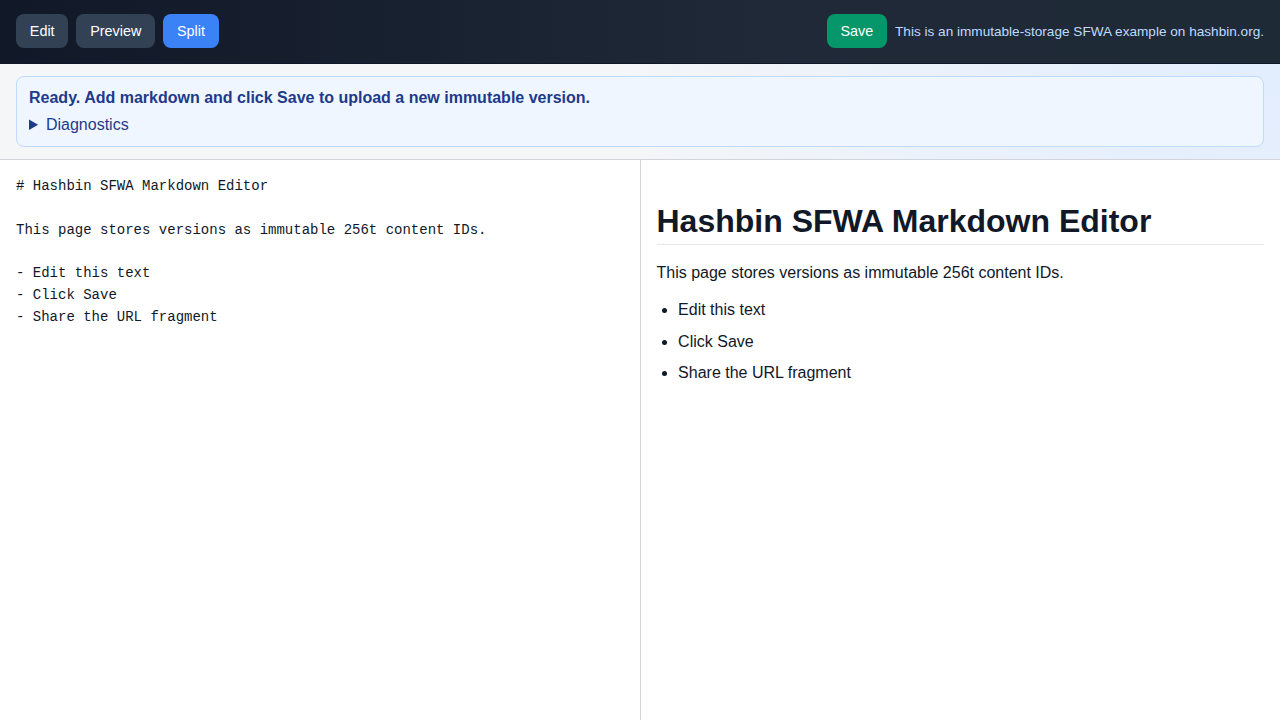Click empty space in the markdown editor
This screenshot has height=720, width=1280.
[x=320, y=520]
